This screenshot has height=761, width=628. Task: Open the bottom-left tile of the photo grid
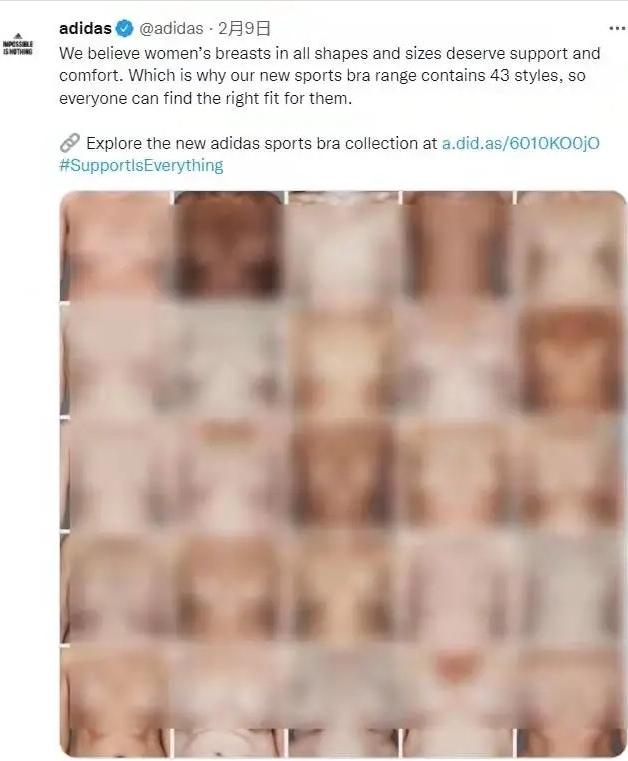click(116, 701)
